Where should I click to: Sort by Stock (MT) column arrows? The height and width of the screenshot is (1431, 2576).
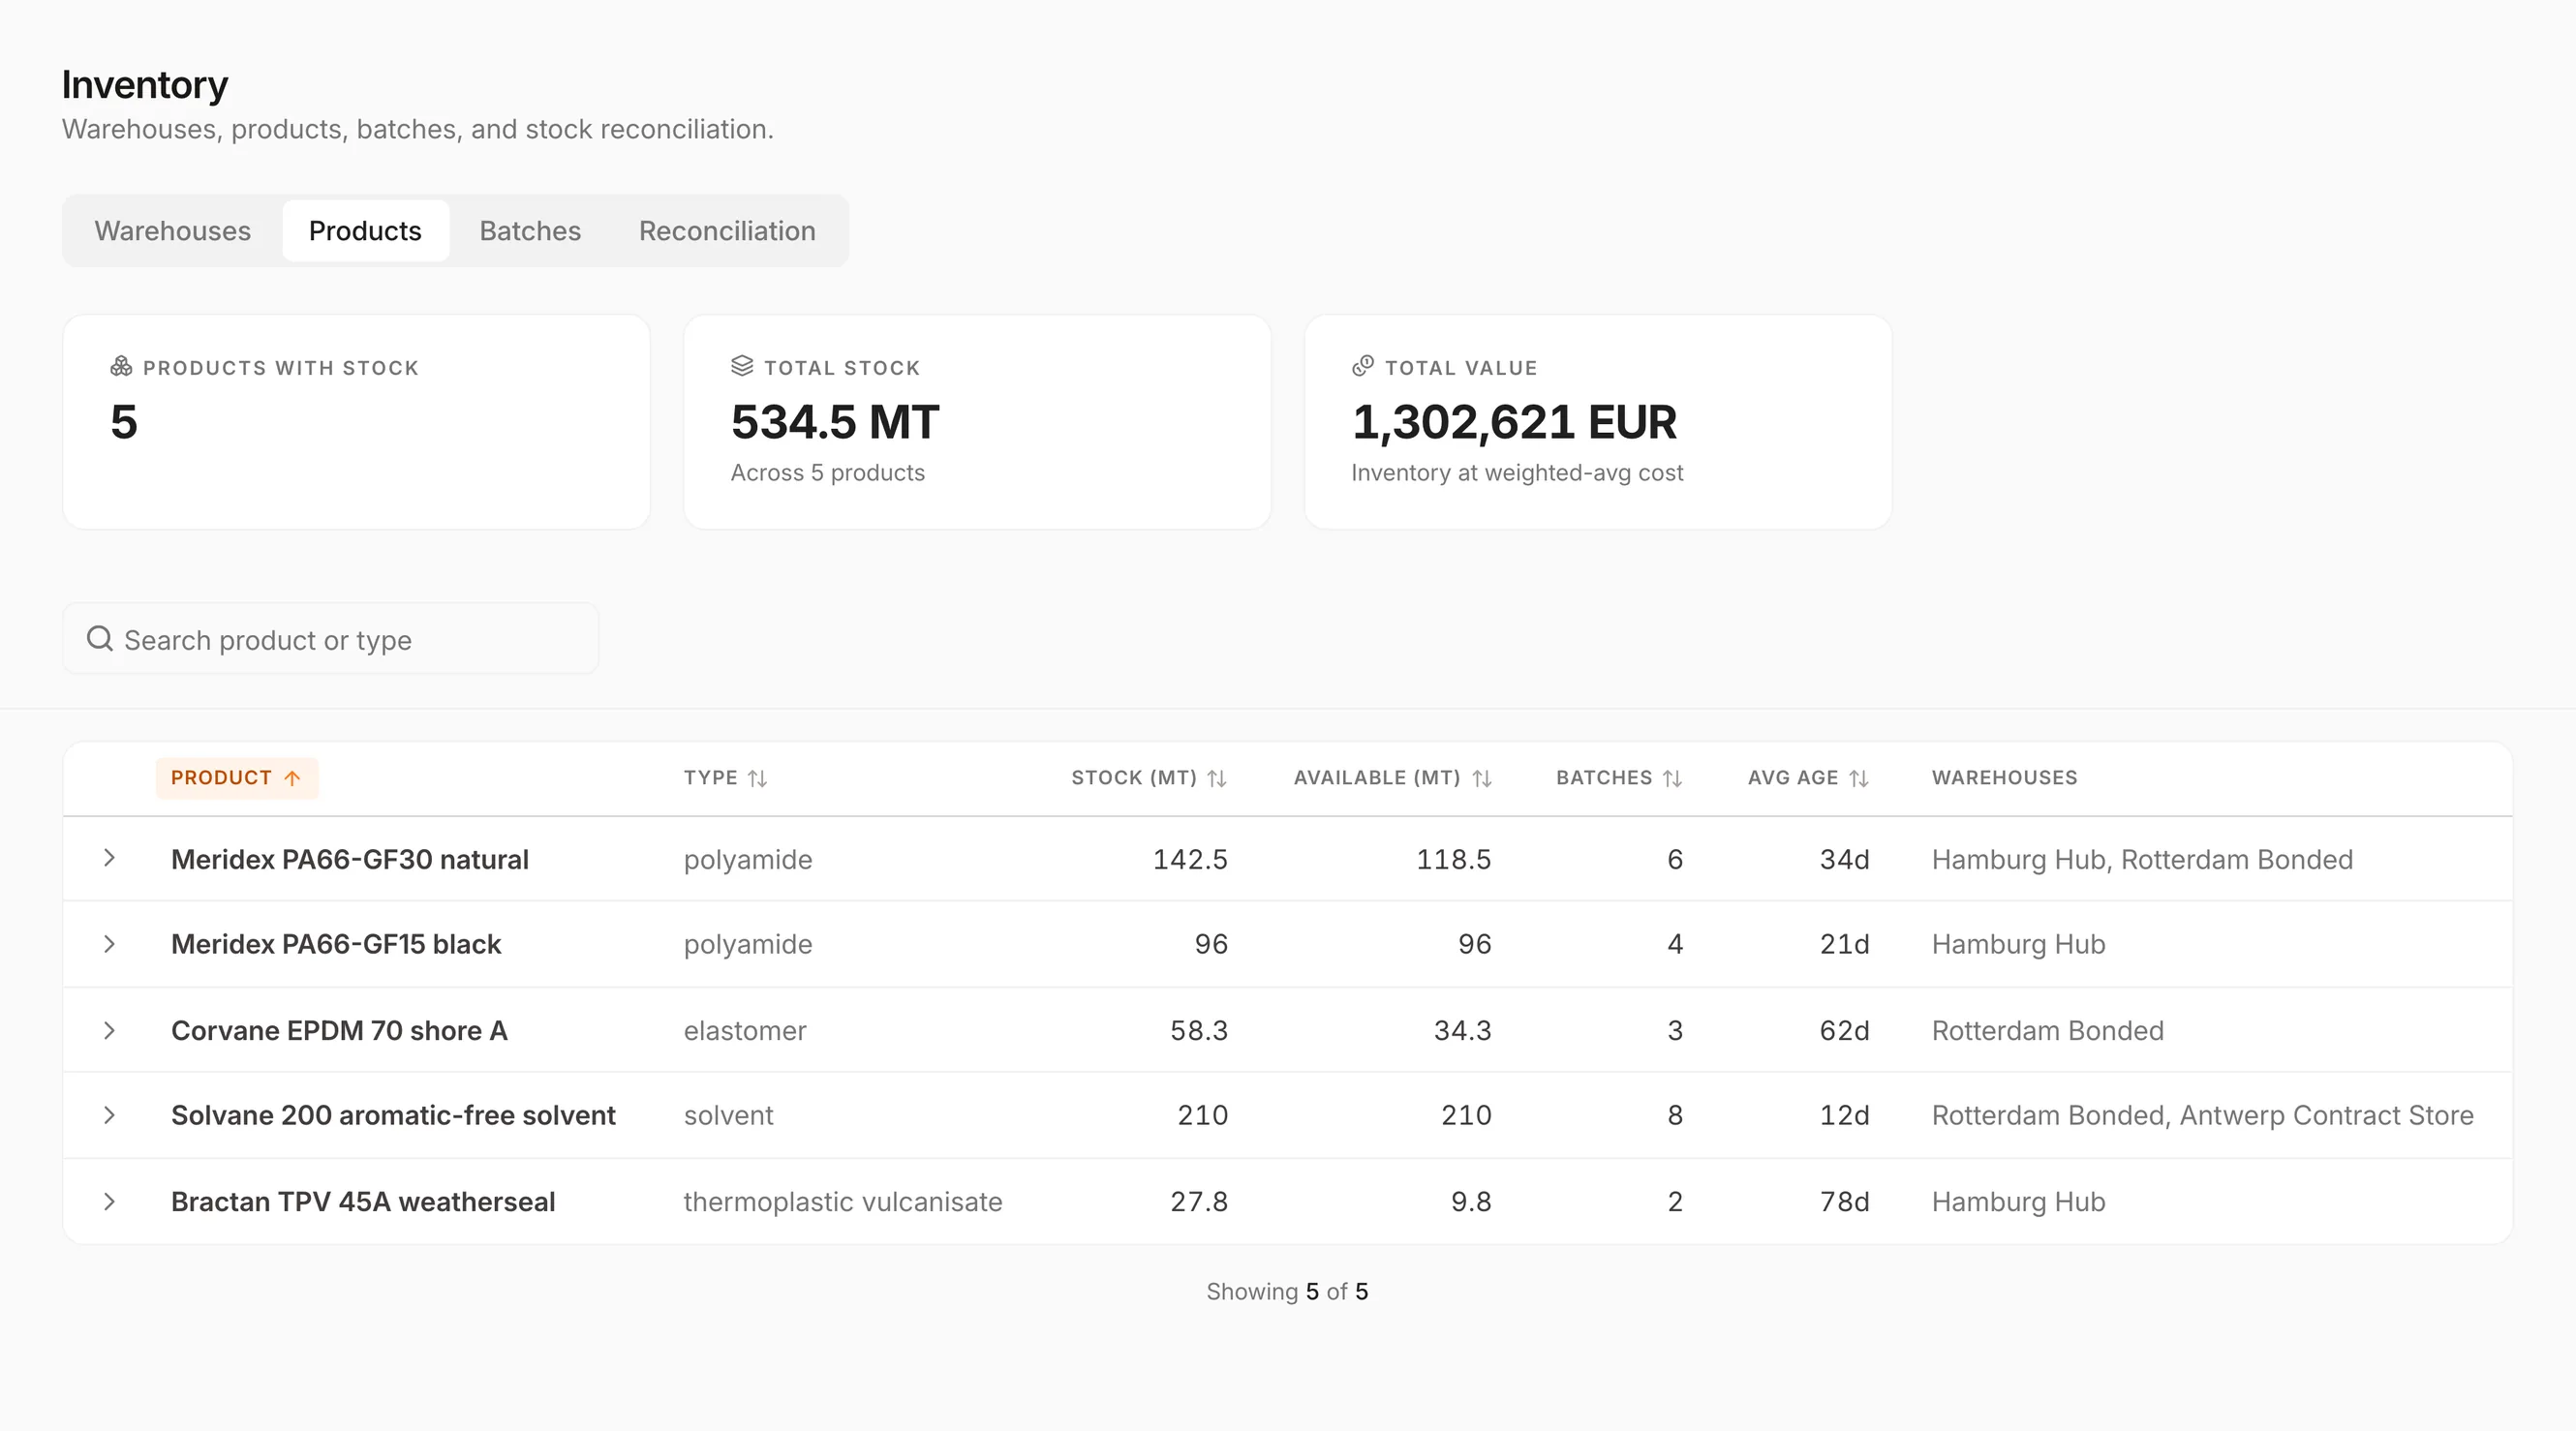click(x=1217, y=779)
